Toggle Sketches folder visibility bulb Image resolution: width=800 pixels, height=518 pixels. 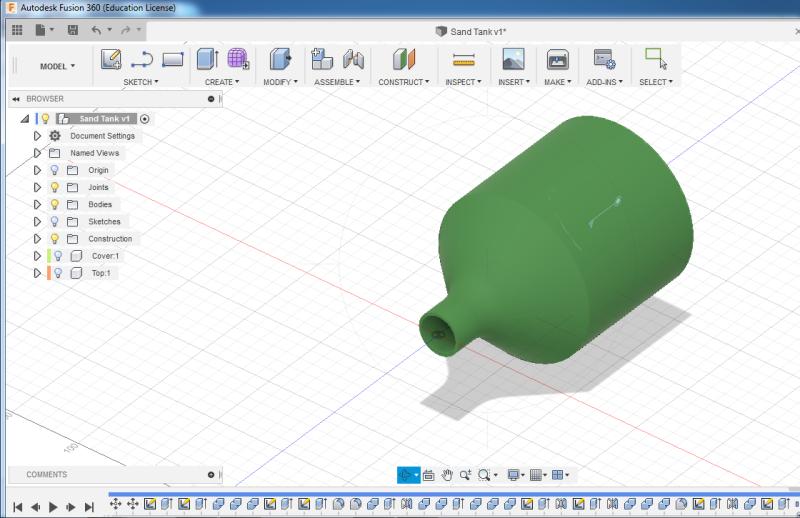tap(55, 221)
